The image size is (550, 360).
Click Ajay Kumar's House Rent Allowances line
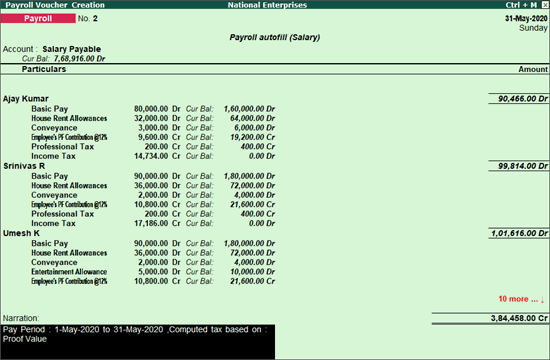click(153, 118)
